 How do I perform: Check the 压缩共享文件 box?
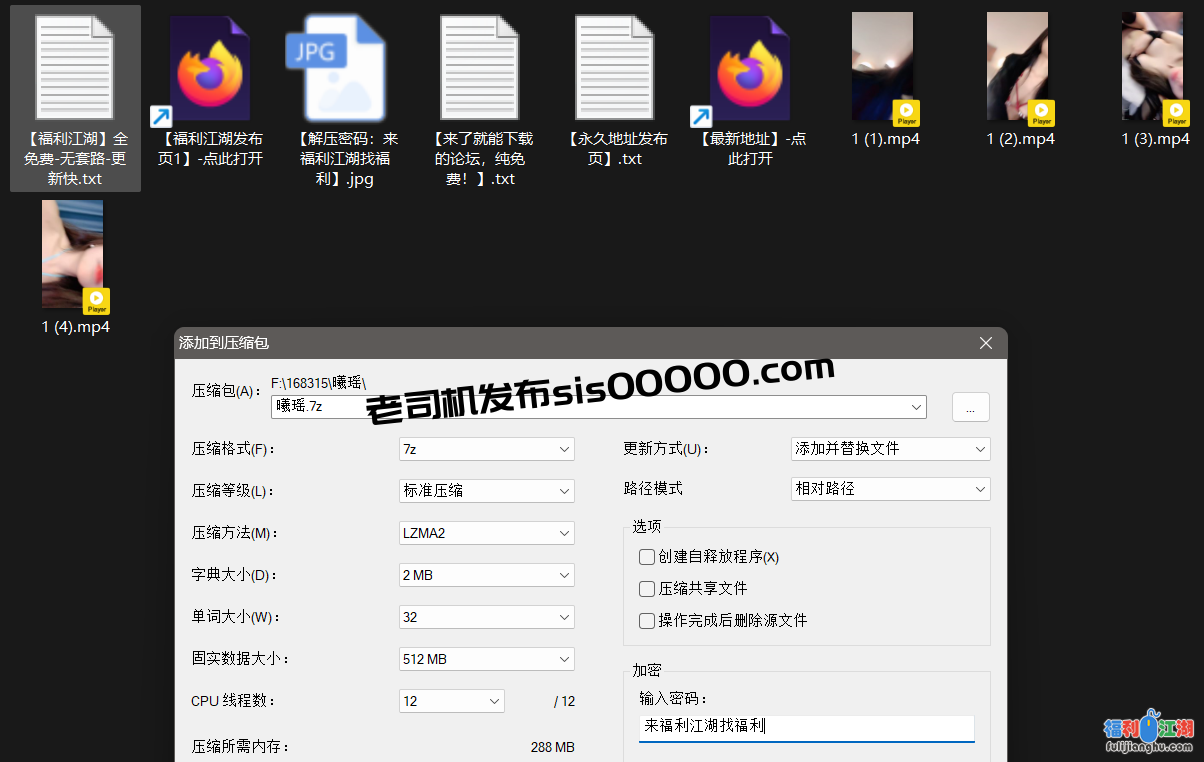[647, 589]
